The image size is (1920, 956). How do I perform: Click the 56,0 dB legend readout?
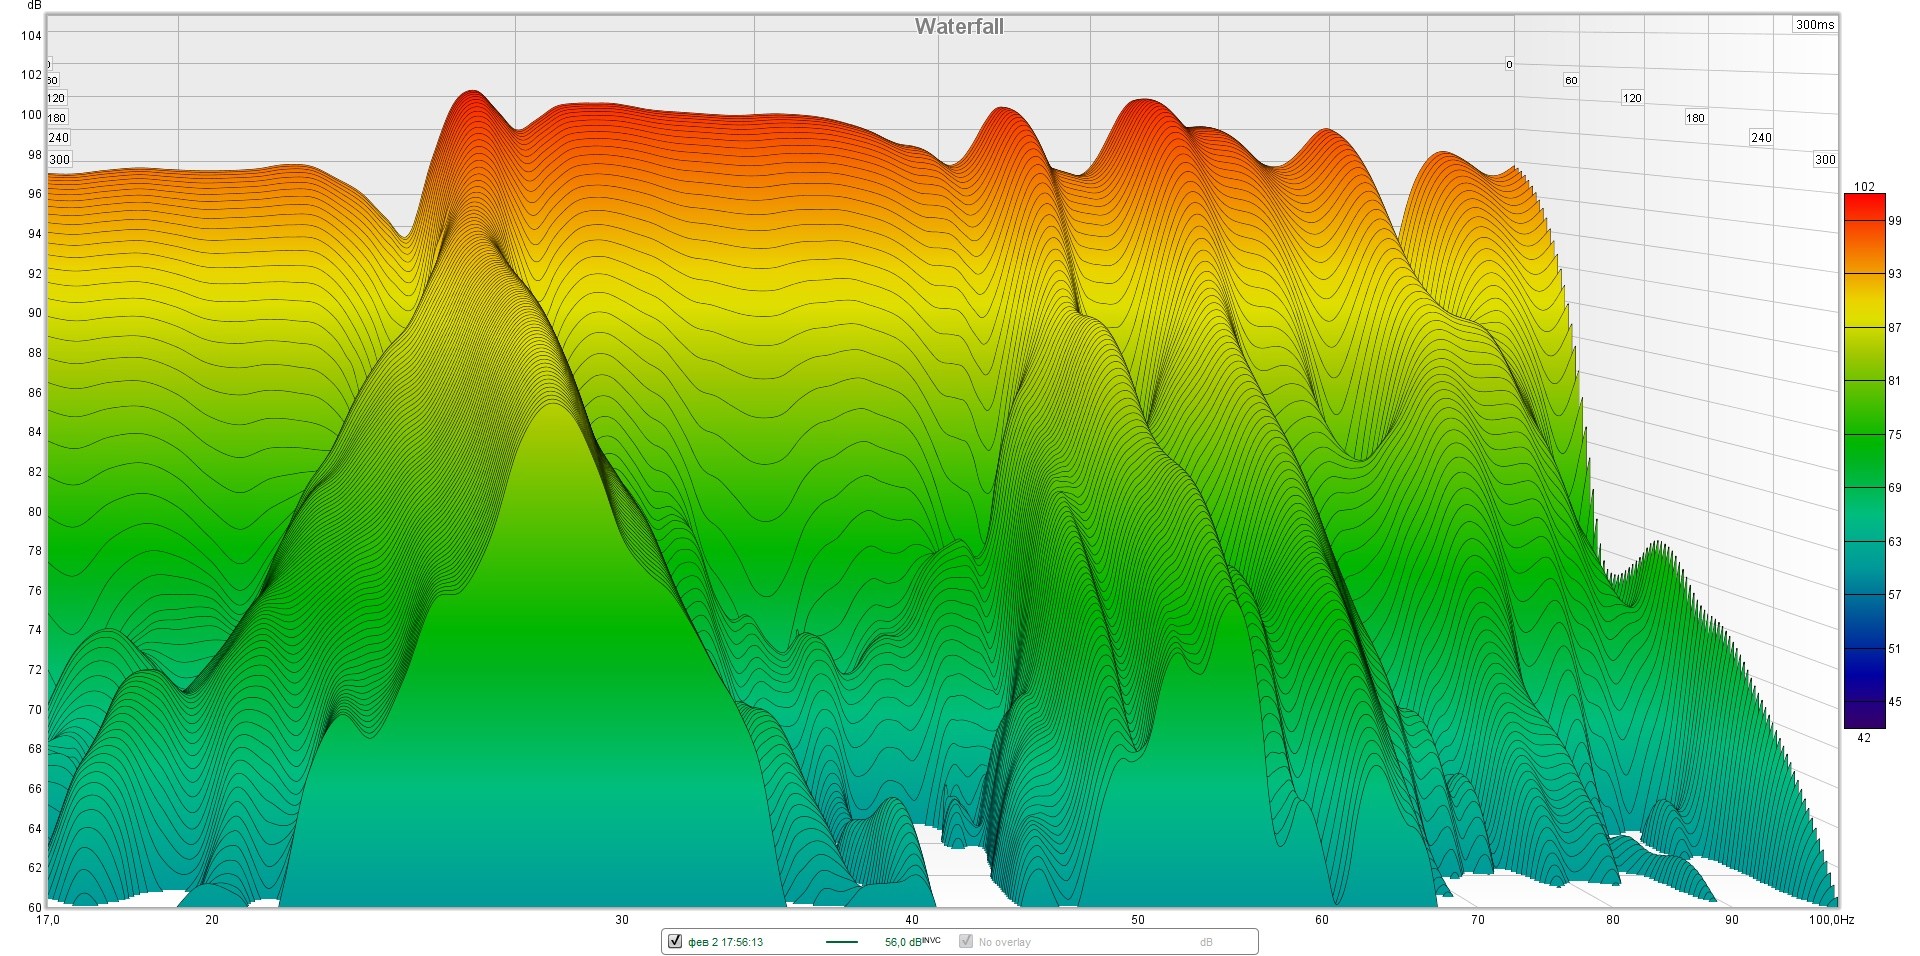911,942
